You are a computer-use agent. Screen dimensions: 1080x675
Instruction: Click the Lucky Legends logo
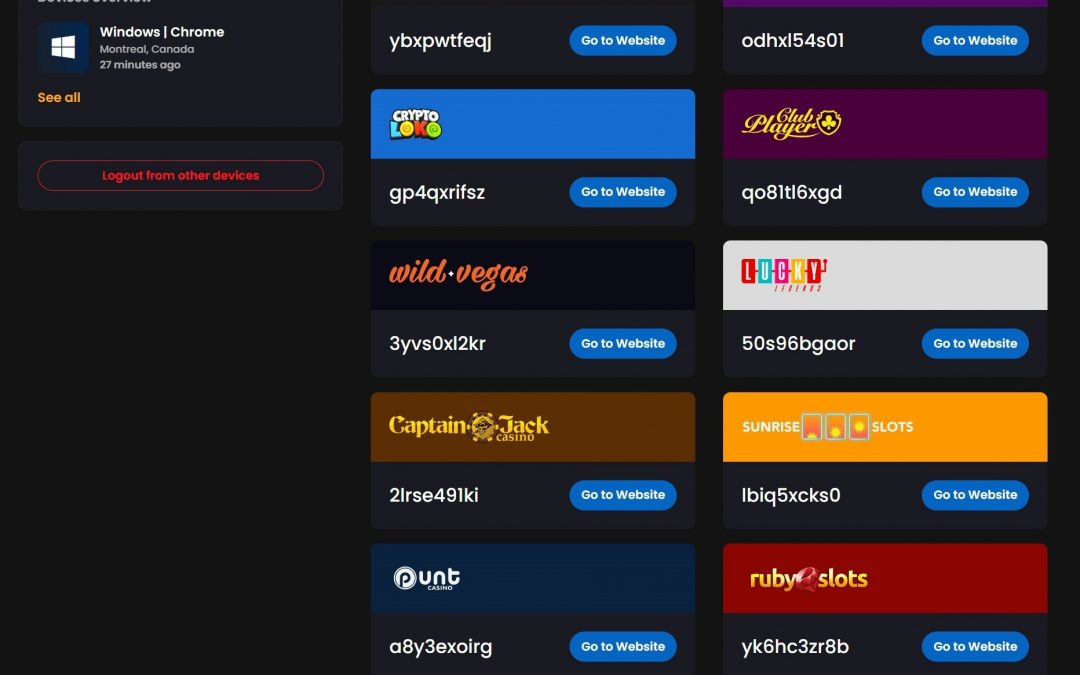click(x=784, y=275)
